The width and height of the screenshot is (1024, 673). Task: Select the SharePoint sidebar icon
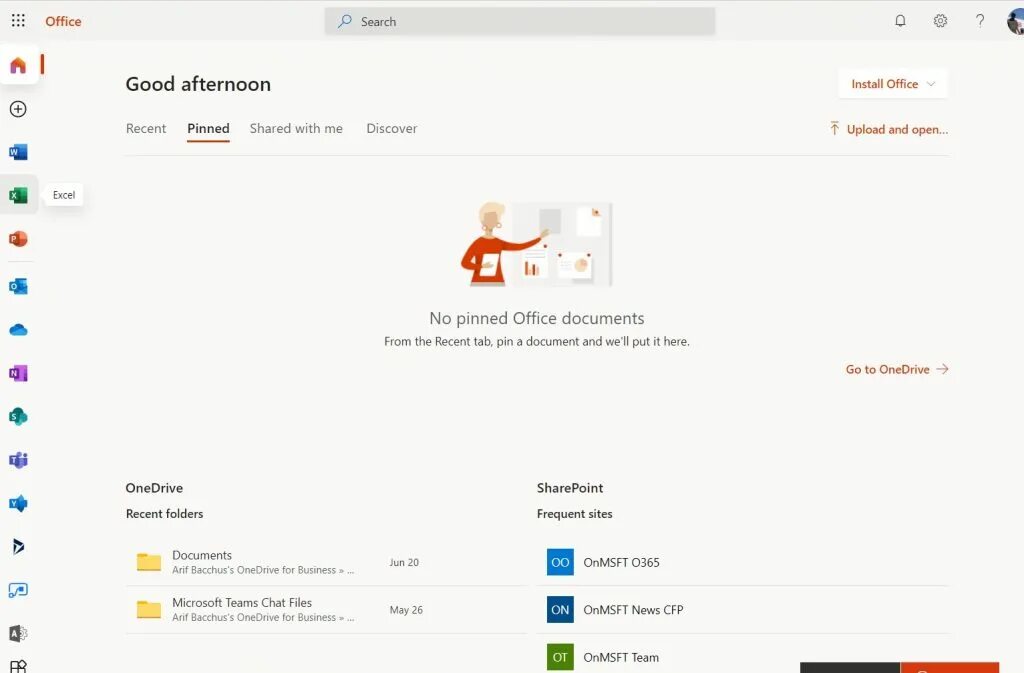tap(18, 416)
